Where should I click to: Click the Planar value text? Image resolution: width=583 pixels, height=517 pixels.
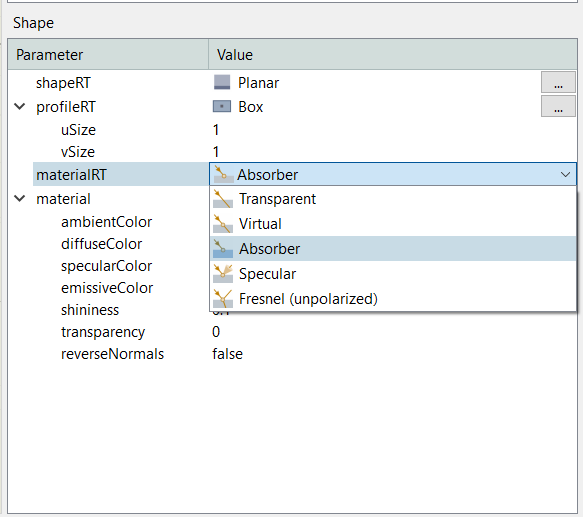[x=258, y=83]
